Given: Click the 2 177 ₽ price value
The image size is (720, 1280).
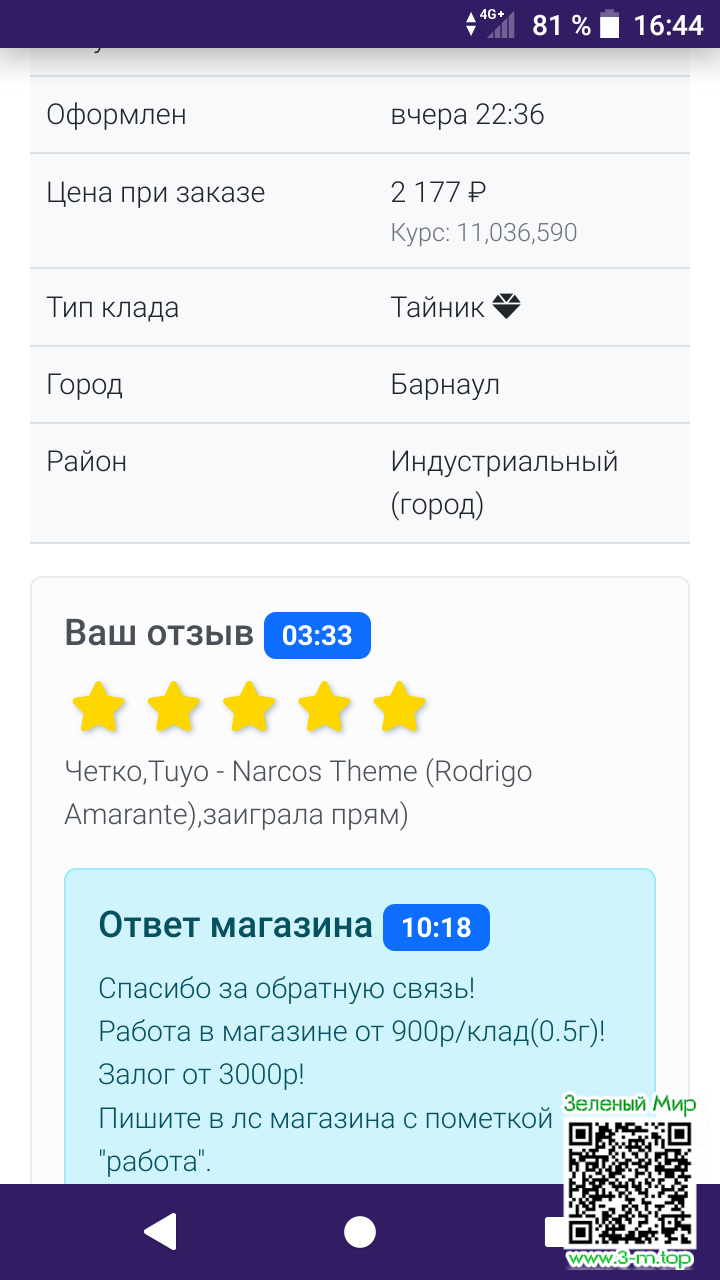Looking at the screenshot, I should tap(438, 192).
